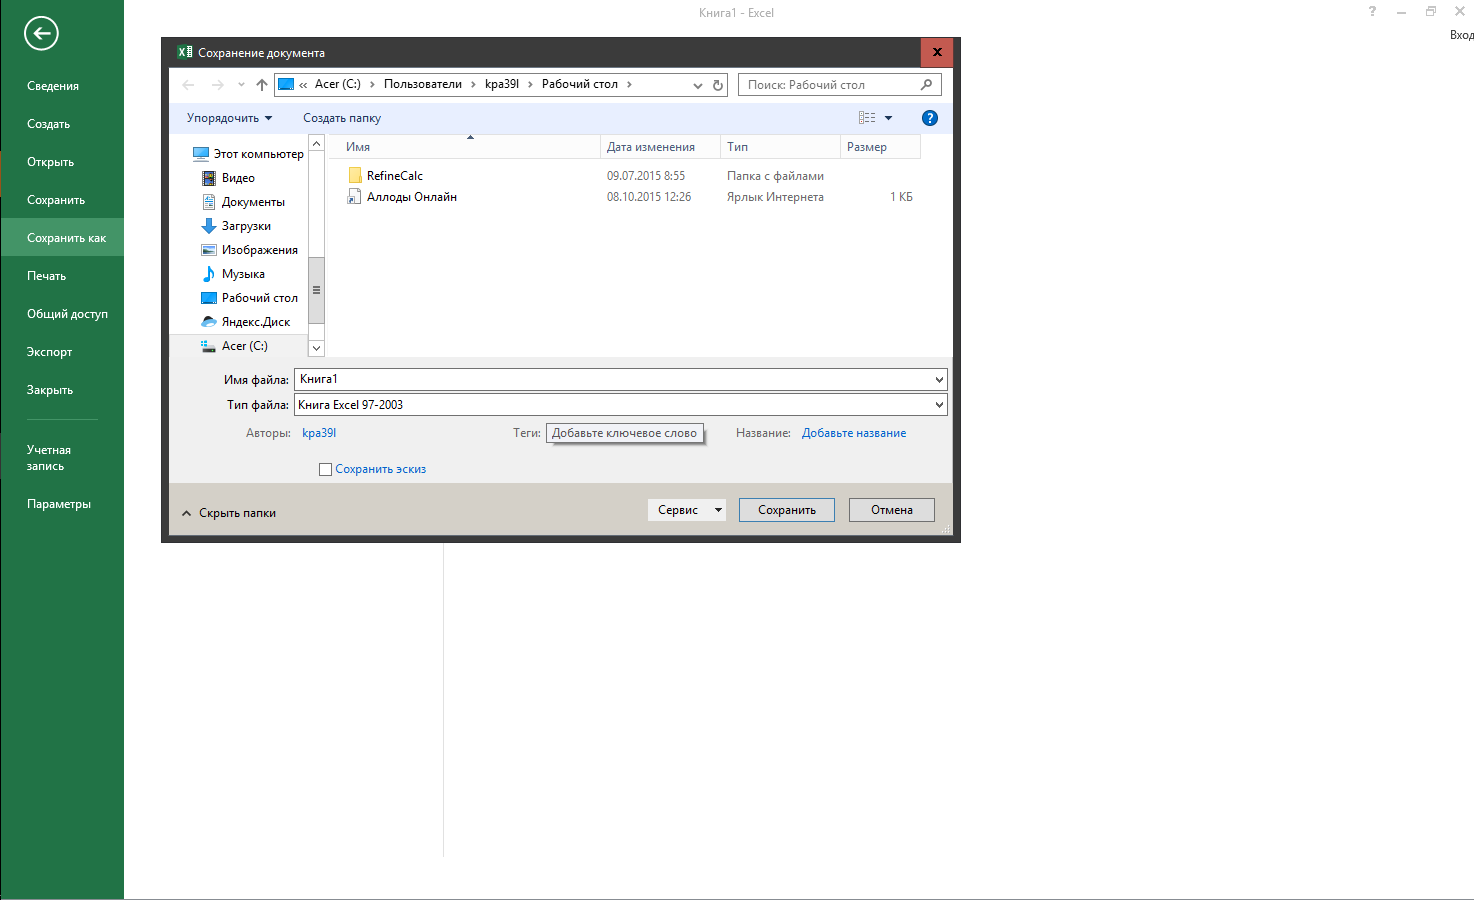Click Добавьте название link
Image resolution: width=1474 pixels, height=900 pixels.
point(854,433)
